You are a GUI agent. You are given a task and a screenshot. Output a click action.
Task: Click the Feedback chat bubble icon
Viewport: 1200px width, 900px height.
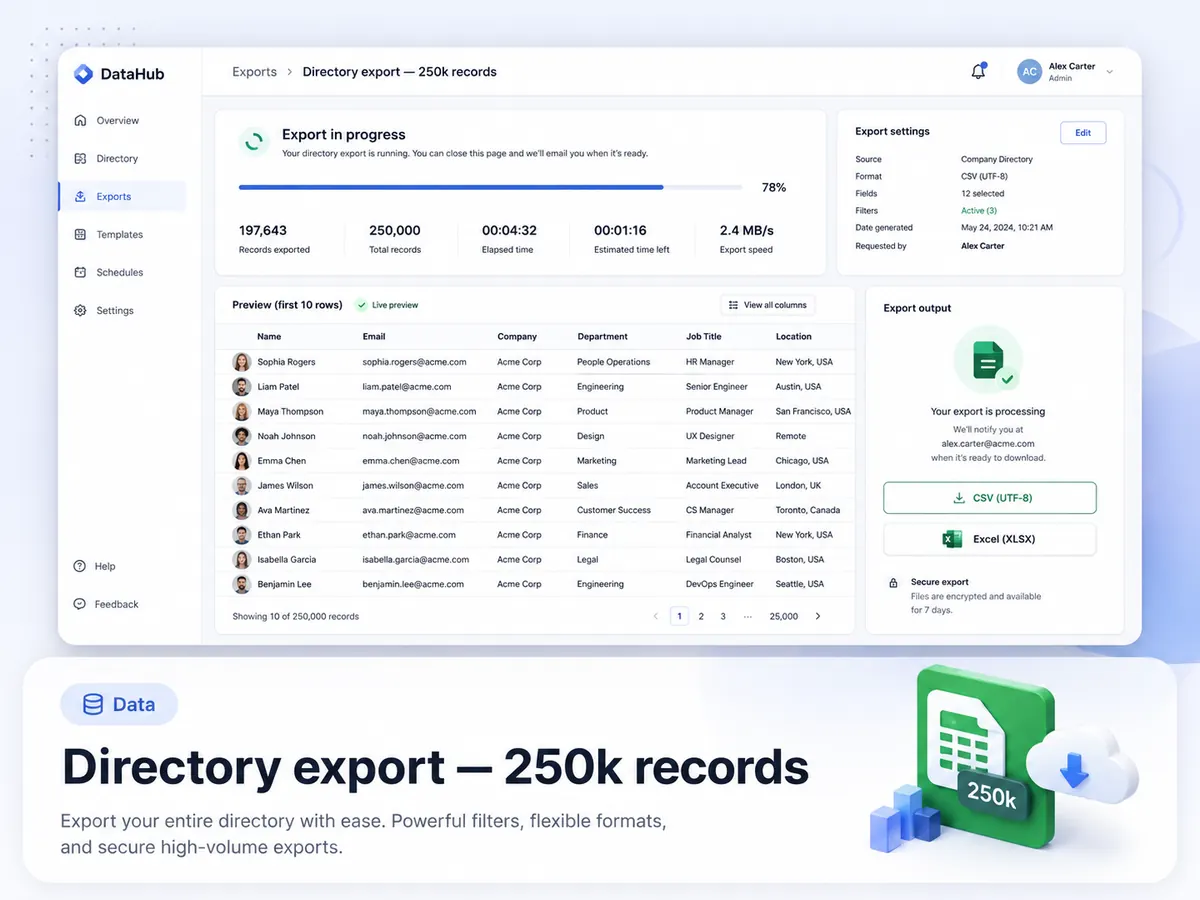(x=80, y=604)
